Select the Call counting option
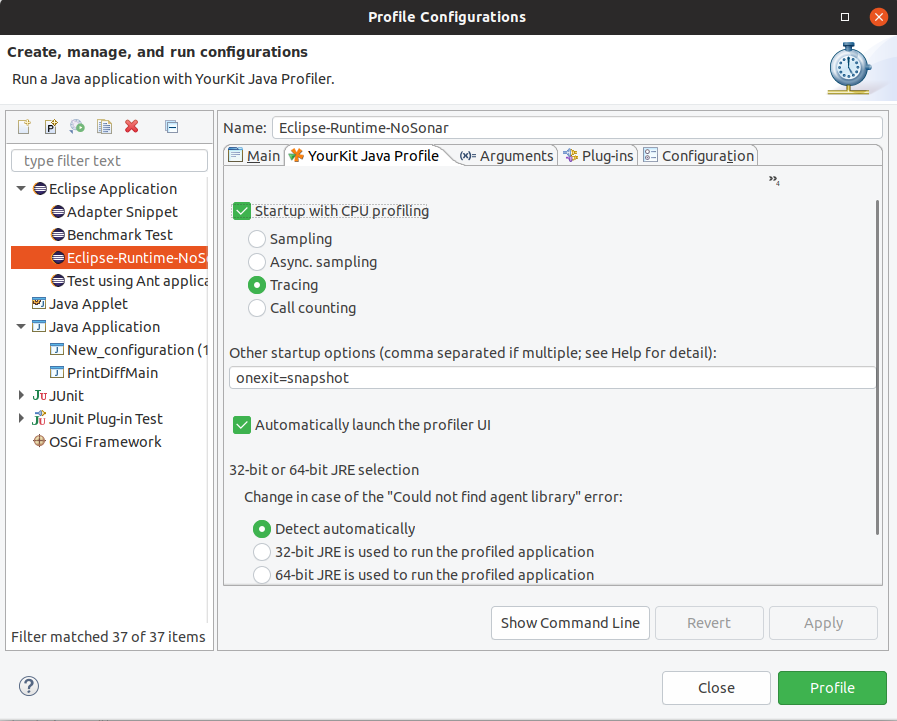 (x=257, y=308)
